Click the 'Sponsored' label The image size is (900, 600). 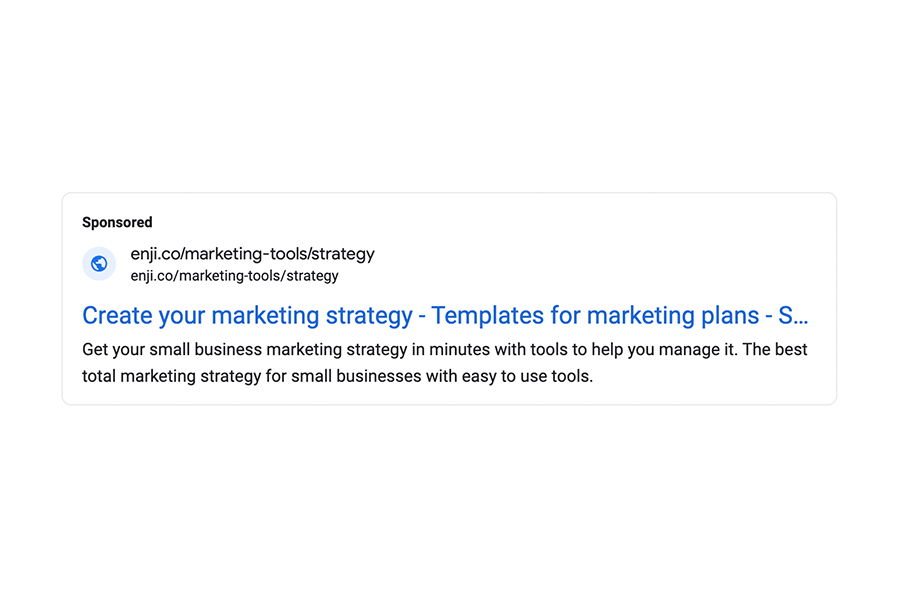tap(117, 222)
